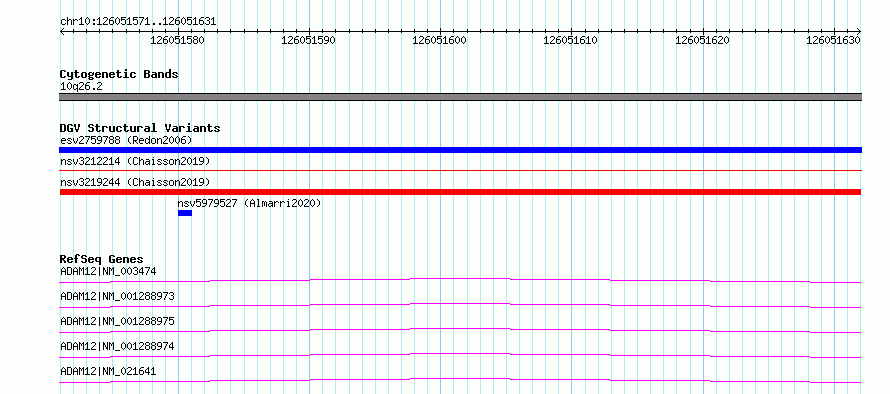
Task: Click the chr10:126051571..126051631 region label
Action: [138, 22]
